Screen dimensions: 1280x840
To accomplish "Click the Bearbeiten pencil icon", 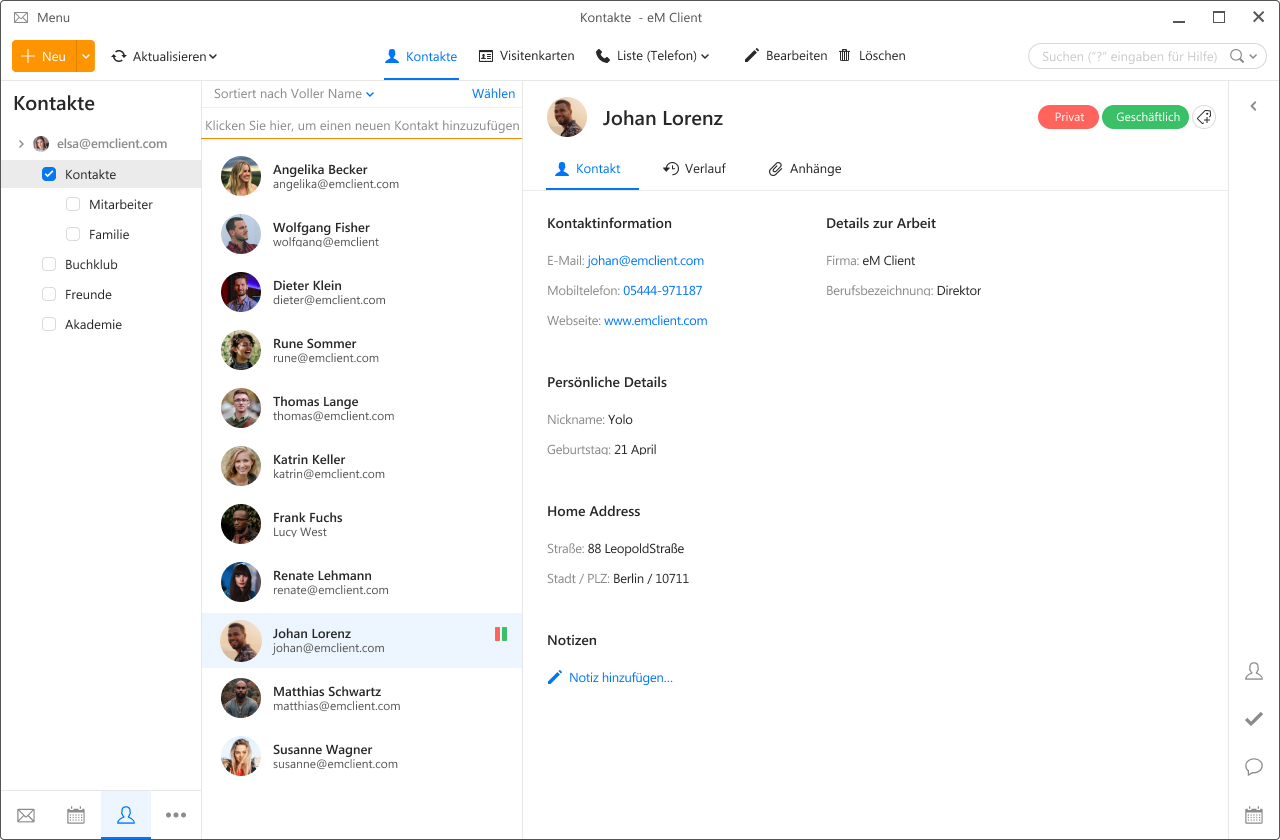I will pos(752,56).
